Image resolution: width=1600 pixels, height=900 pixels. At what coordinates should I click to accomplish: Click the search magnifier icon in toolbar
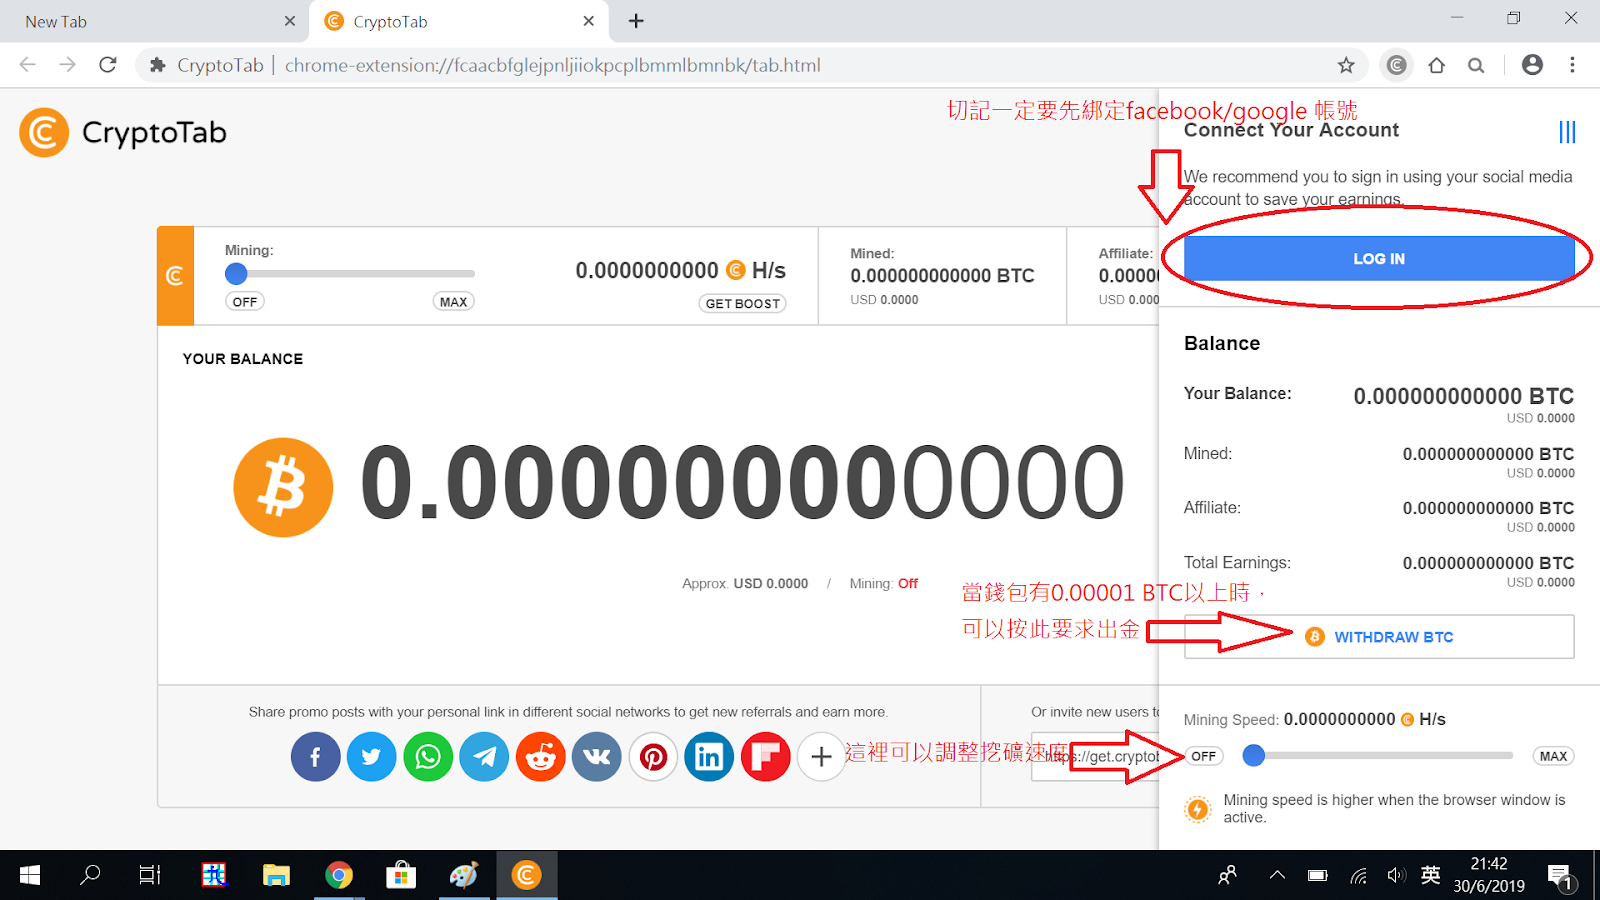click(1476, 65)
